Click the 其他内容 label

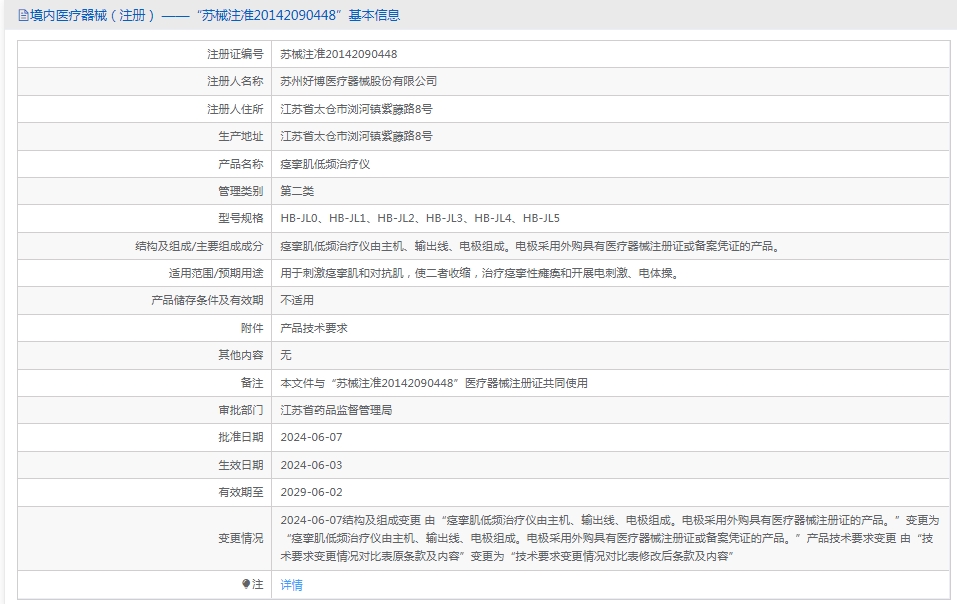pos(240,355)
